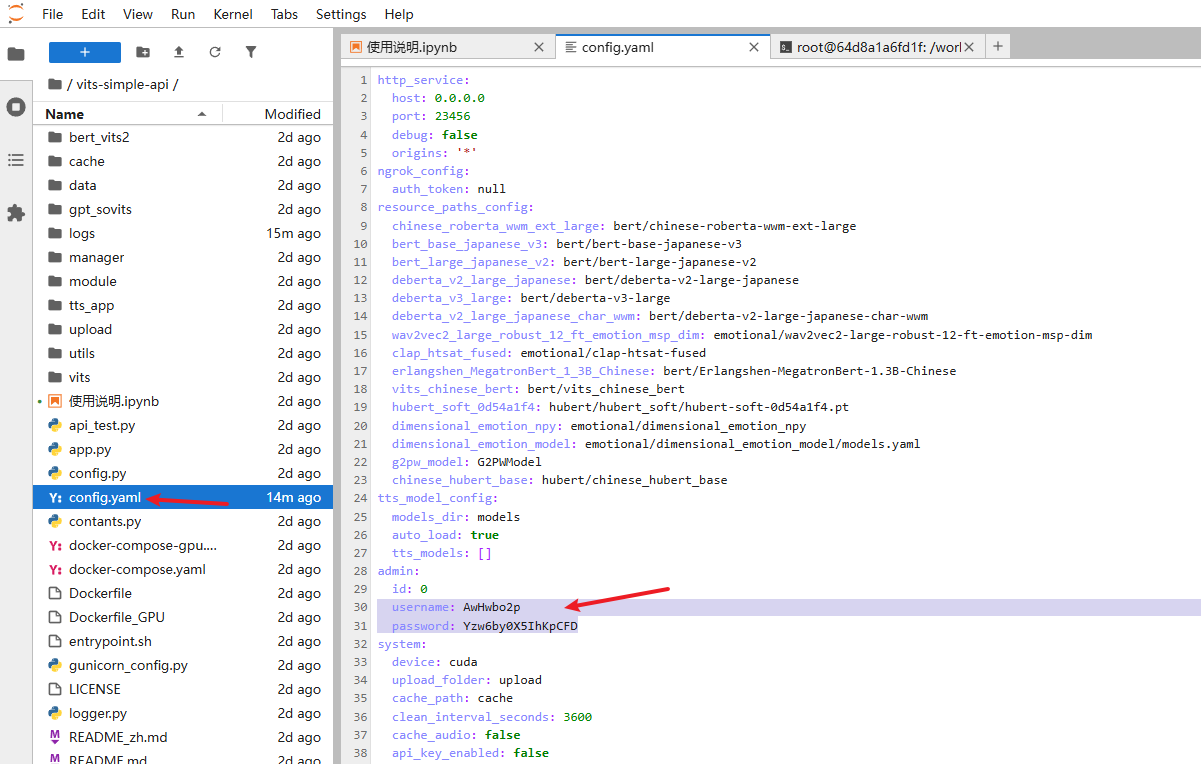Select the docker-compose-gpu file
Screen dimensions: 1201x764
[183, 545]
